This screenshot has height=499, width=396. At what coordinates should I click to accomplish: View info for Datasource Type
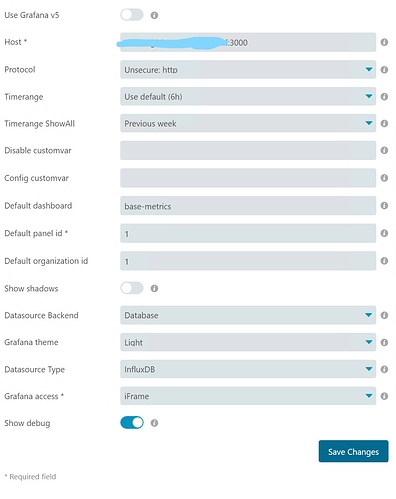tap(384, 369)
